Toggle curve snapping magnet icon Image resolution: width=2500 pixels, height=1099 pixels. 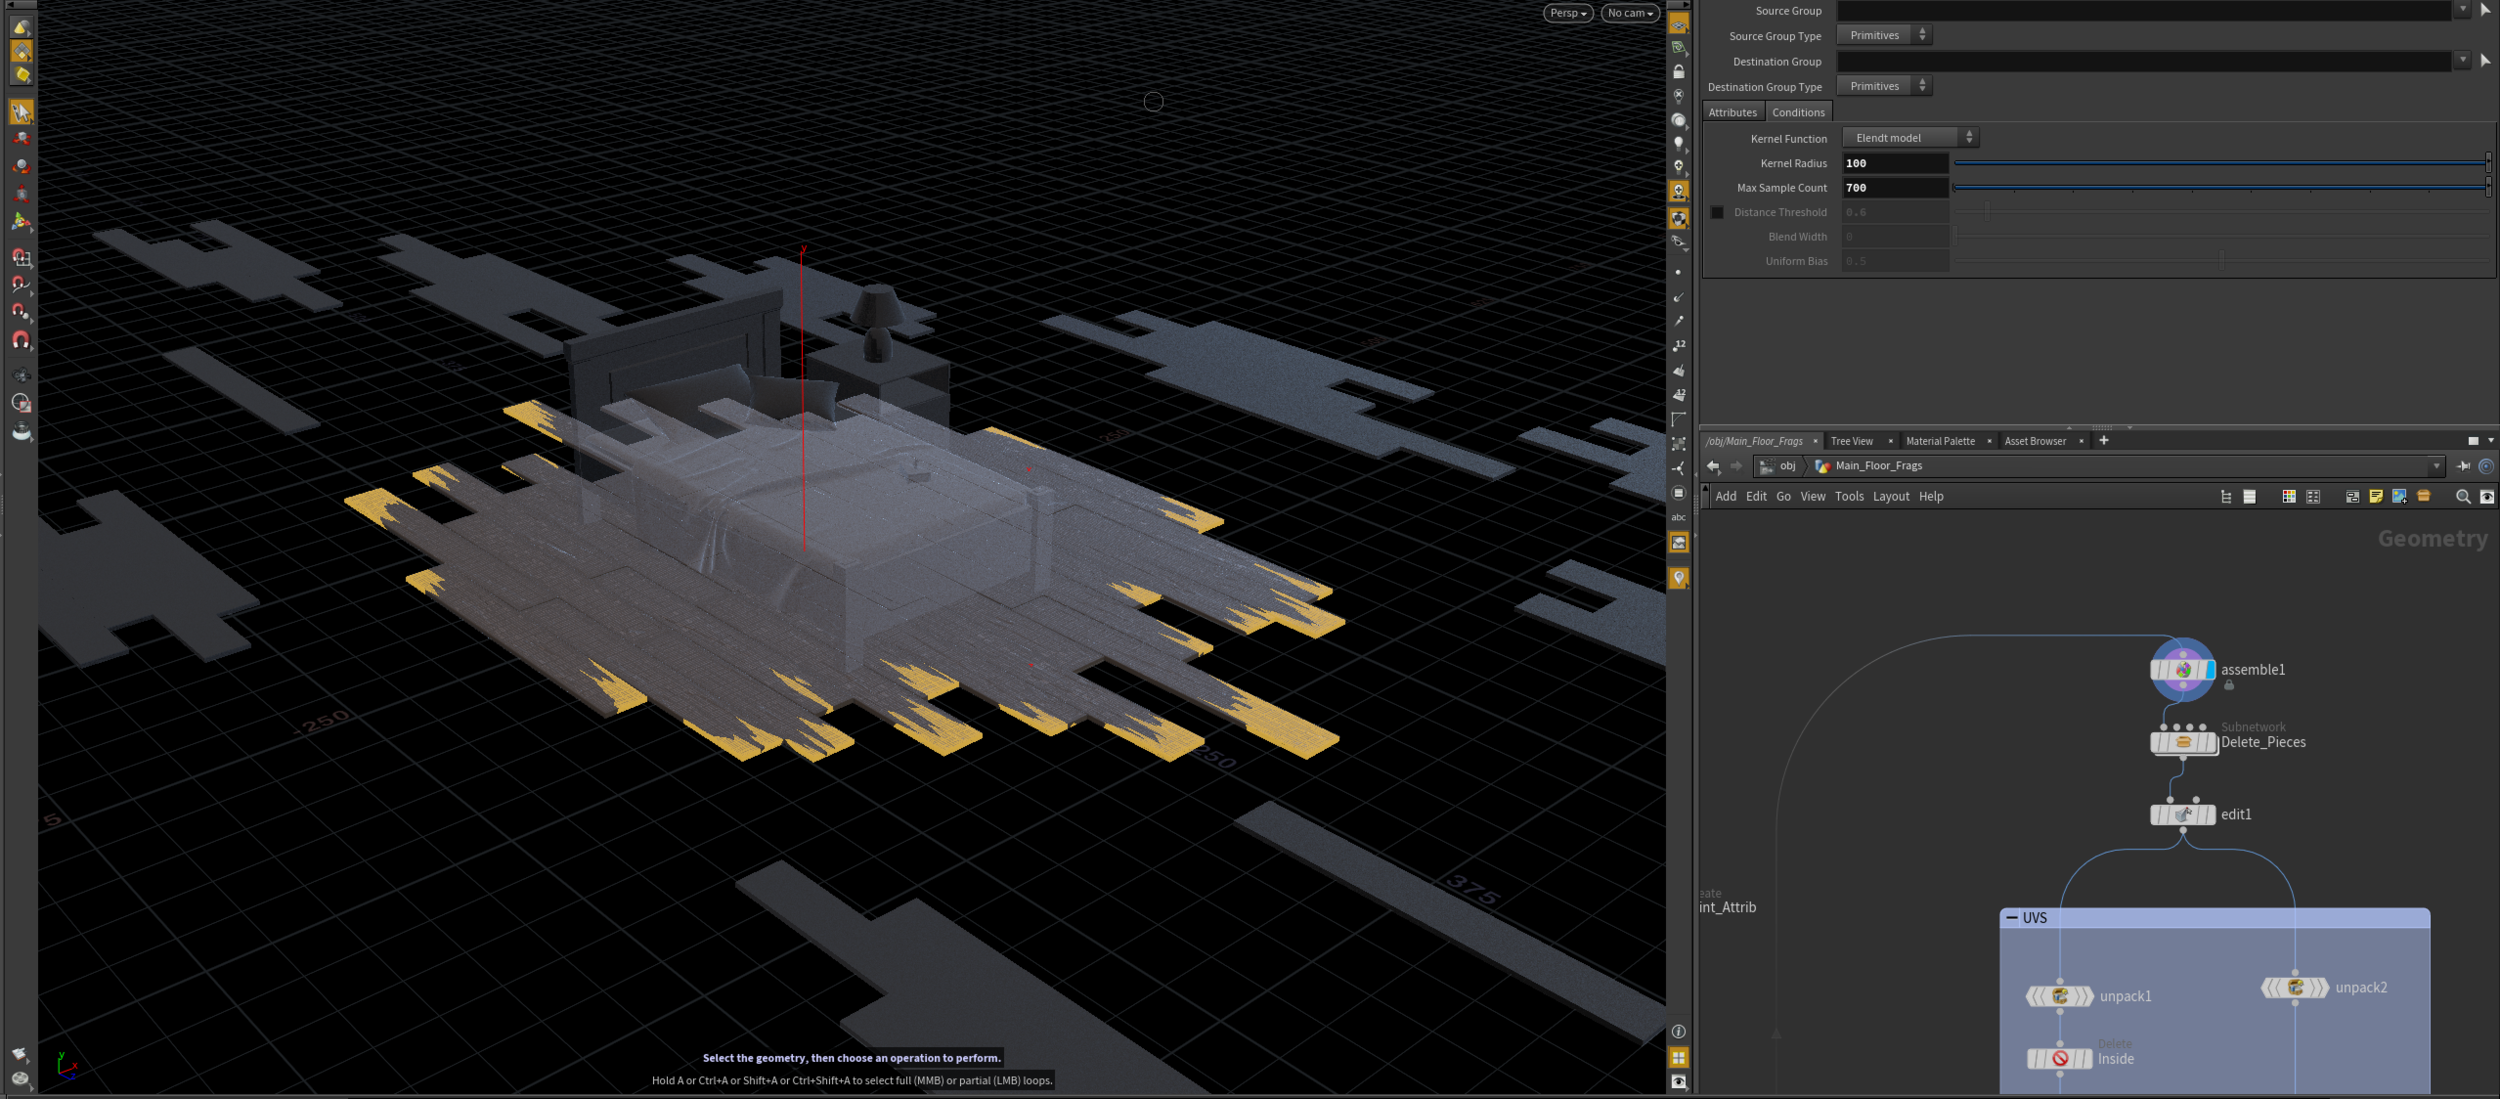(x=21, y=286)
